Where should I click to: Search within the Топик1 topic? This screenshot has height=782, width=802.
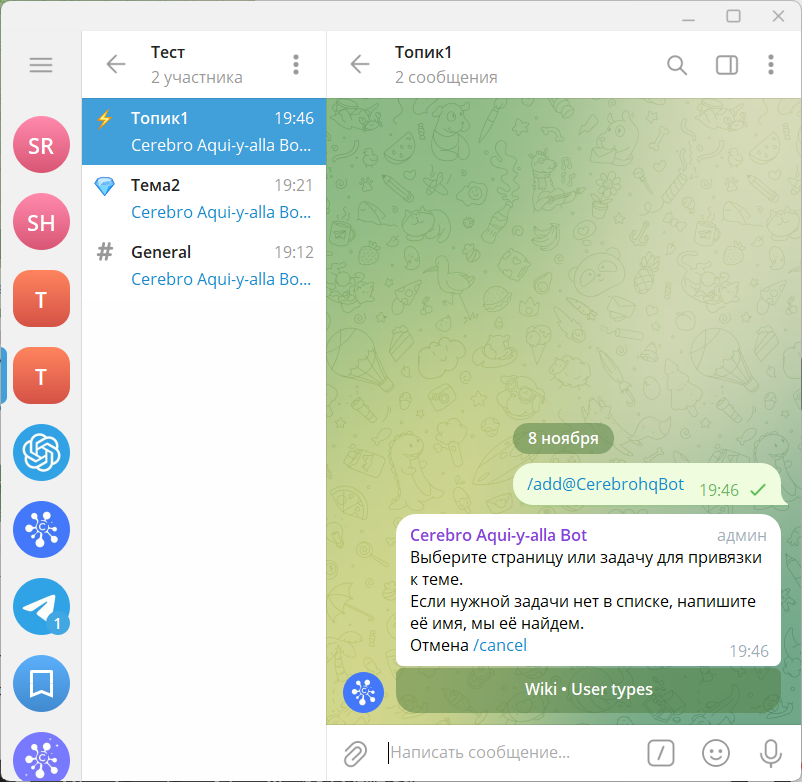677,65
